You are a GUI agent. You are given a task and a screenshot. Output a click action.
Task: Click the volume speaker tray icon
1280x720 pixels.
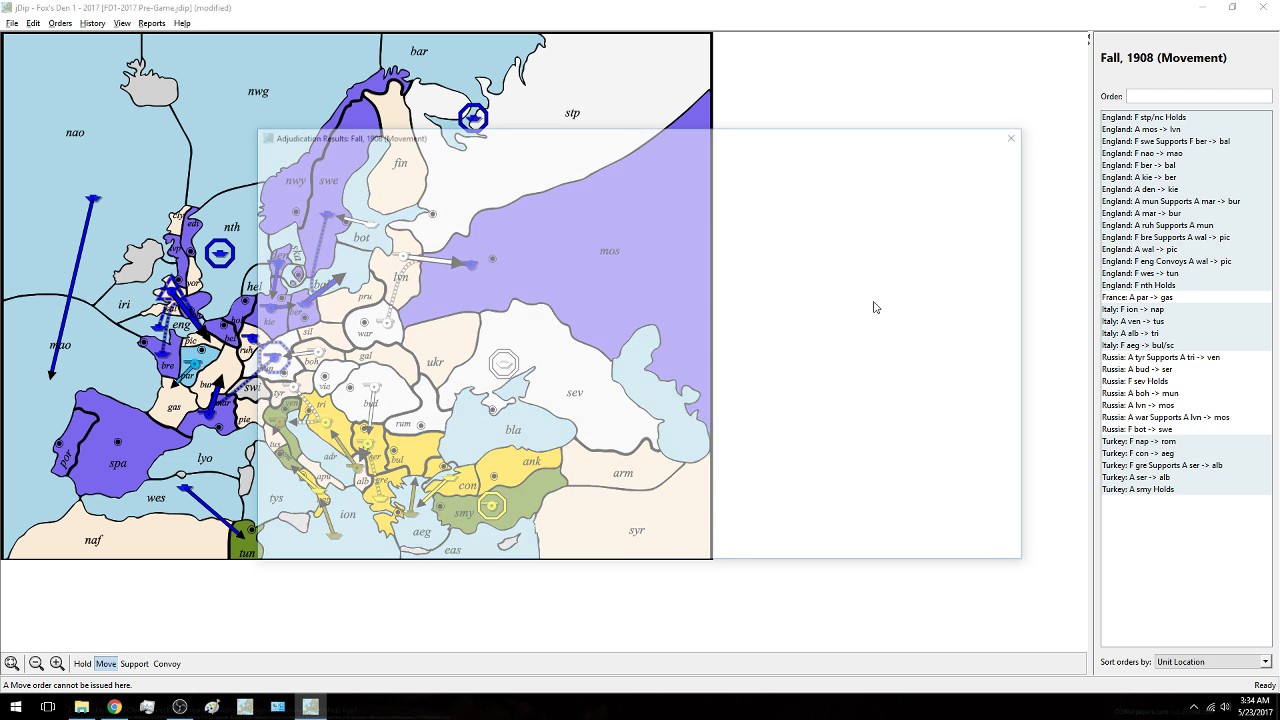(1225, 707)
